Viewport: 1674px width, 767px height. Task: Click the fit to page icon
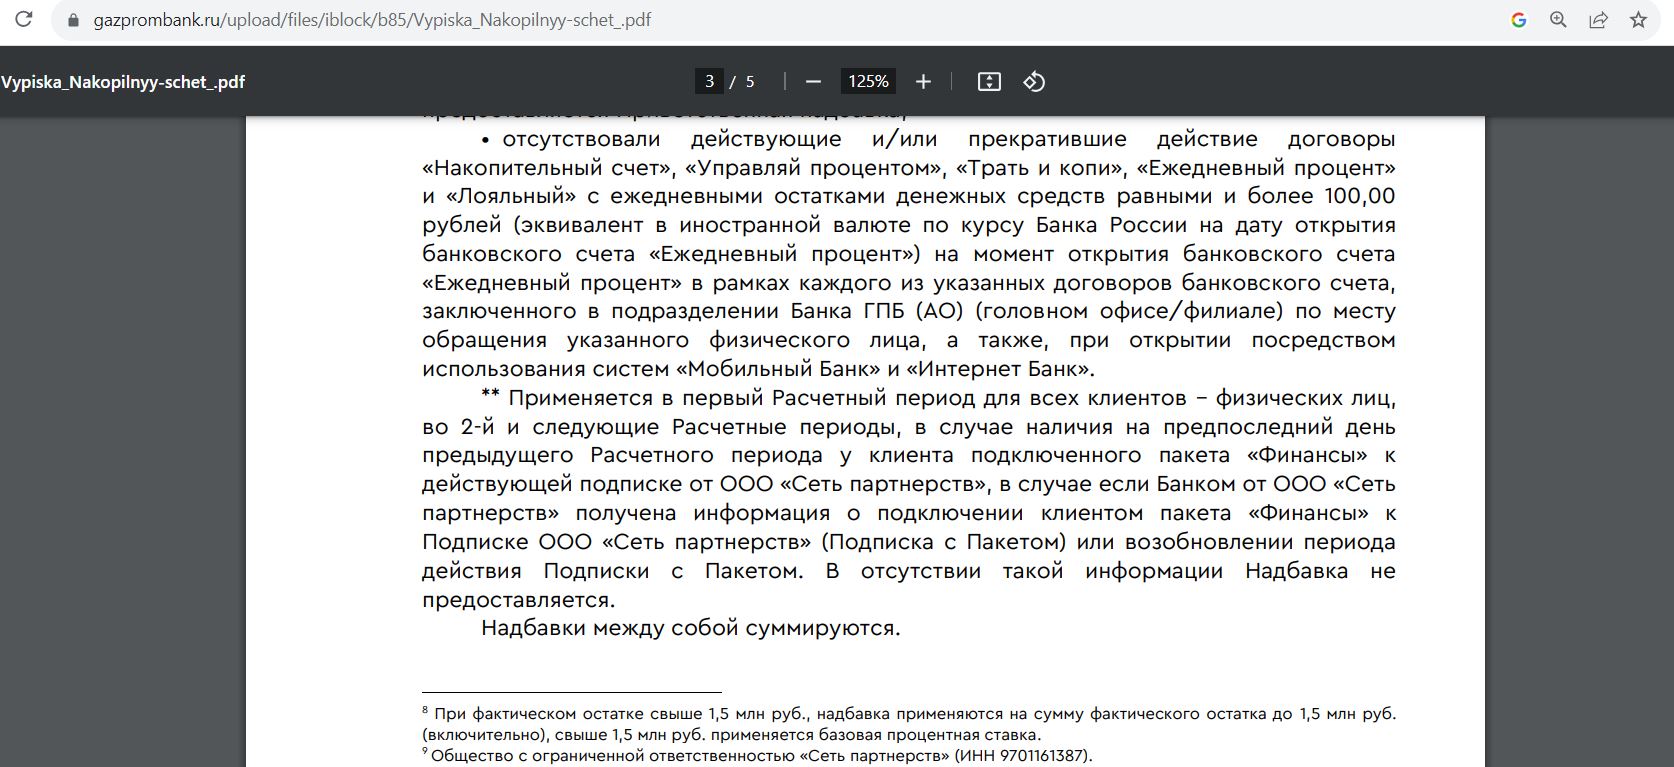coord(989,81)
